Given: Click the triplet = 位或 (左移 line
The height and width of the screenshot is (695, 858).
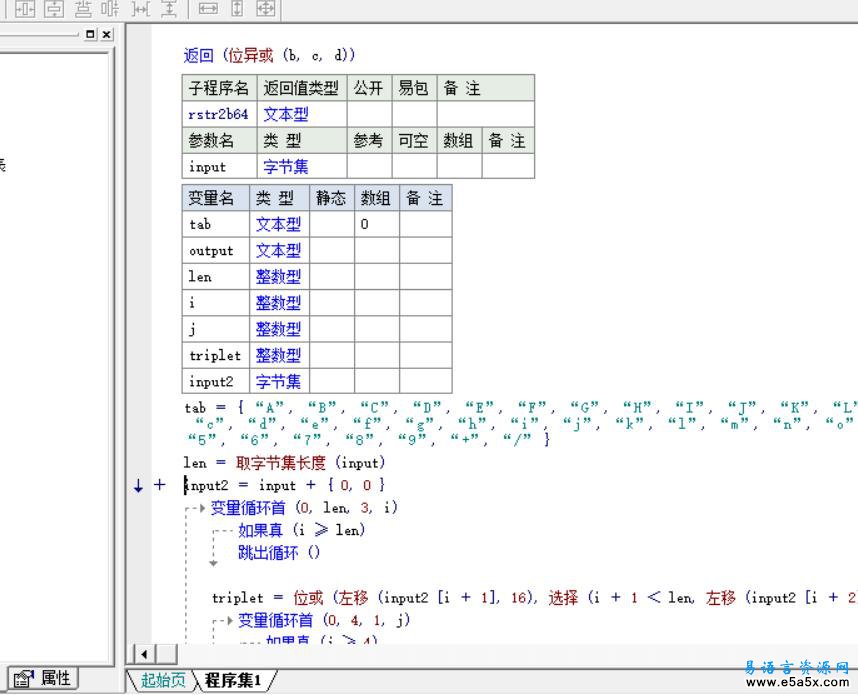Looking at the screenshot, I should (534, 598).
